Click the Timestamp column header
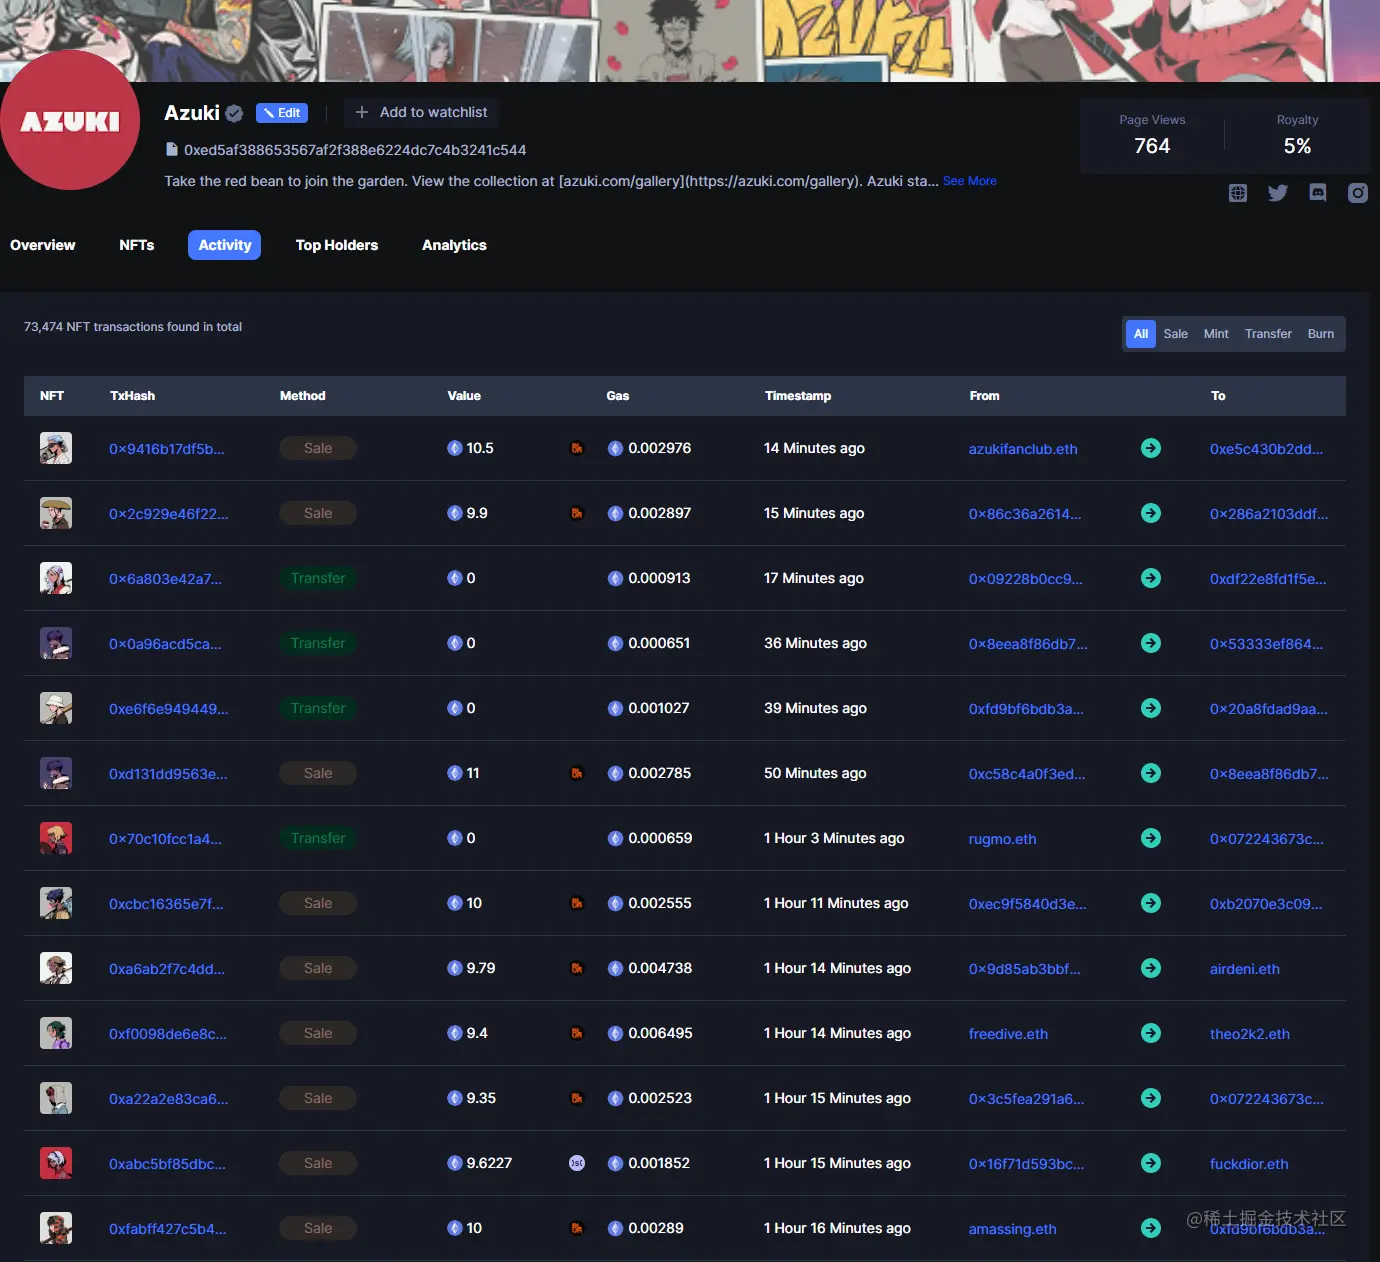1380x1262 pixels. tap(798, 396)
